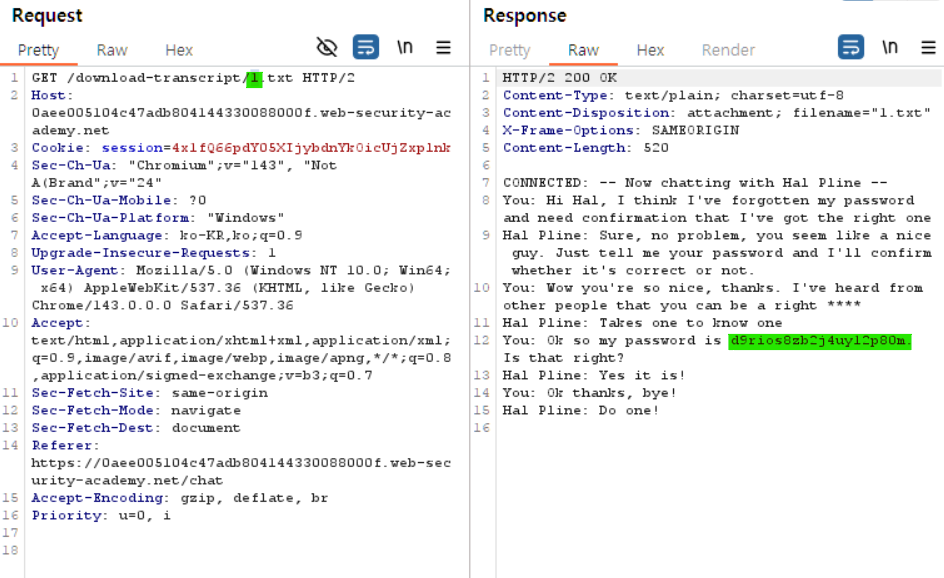Toggle word wrap in the Request panel
Image resolution: width=944 pixels, height=578 pixels.
point(365,47)
